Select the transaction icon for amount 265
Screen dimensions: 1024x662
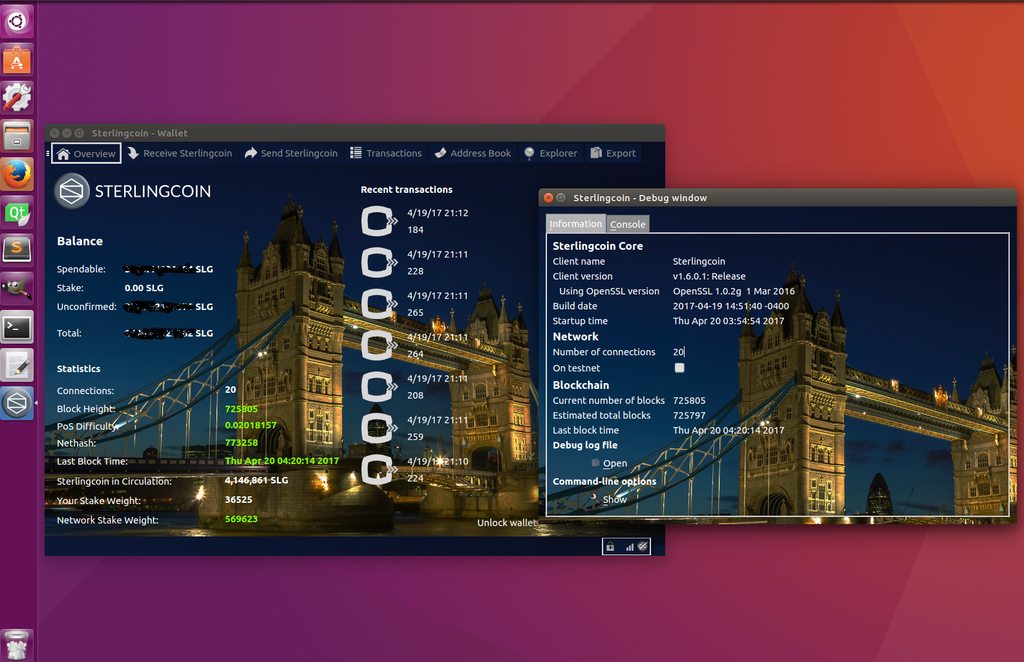(x=378, y=304)
